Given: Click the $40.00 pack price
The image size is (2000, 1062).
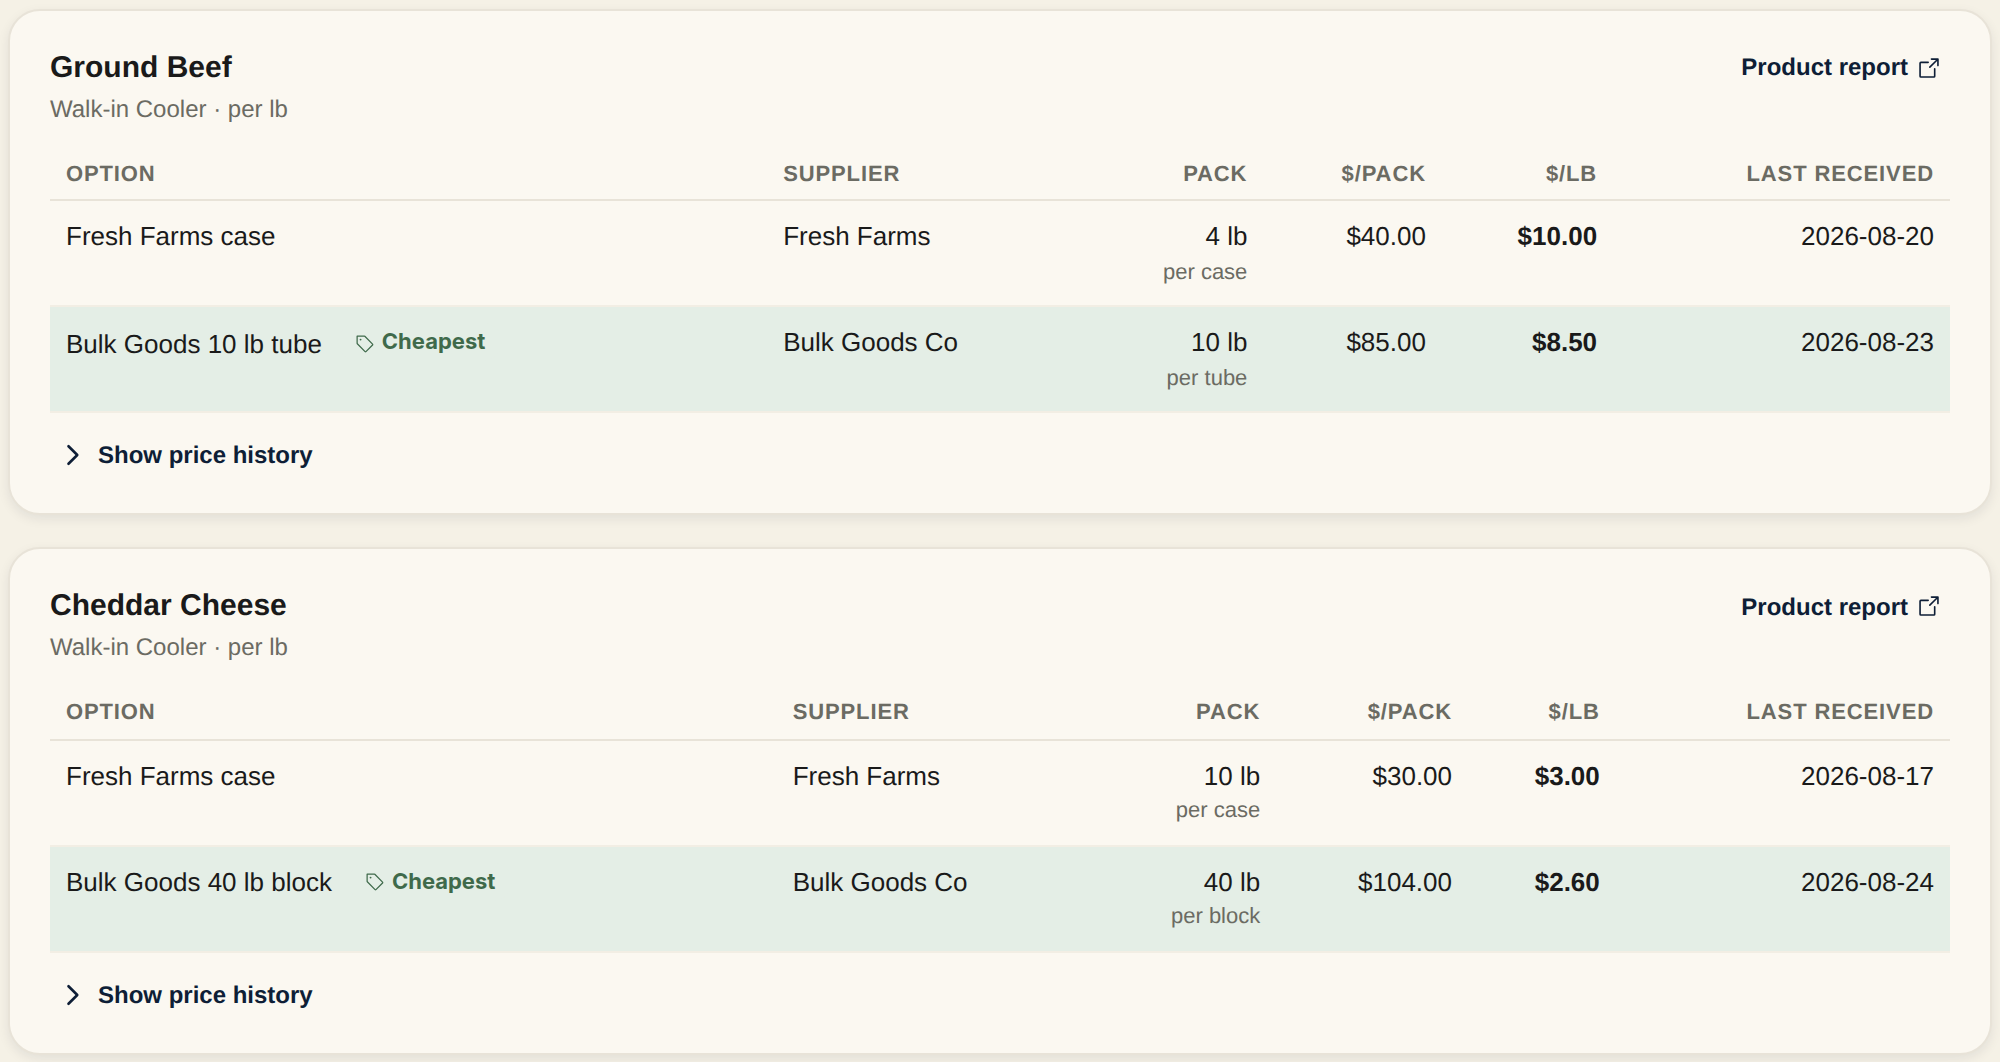Looking at the screenshot, I should pyautogui.click(x=1386, y=237).
